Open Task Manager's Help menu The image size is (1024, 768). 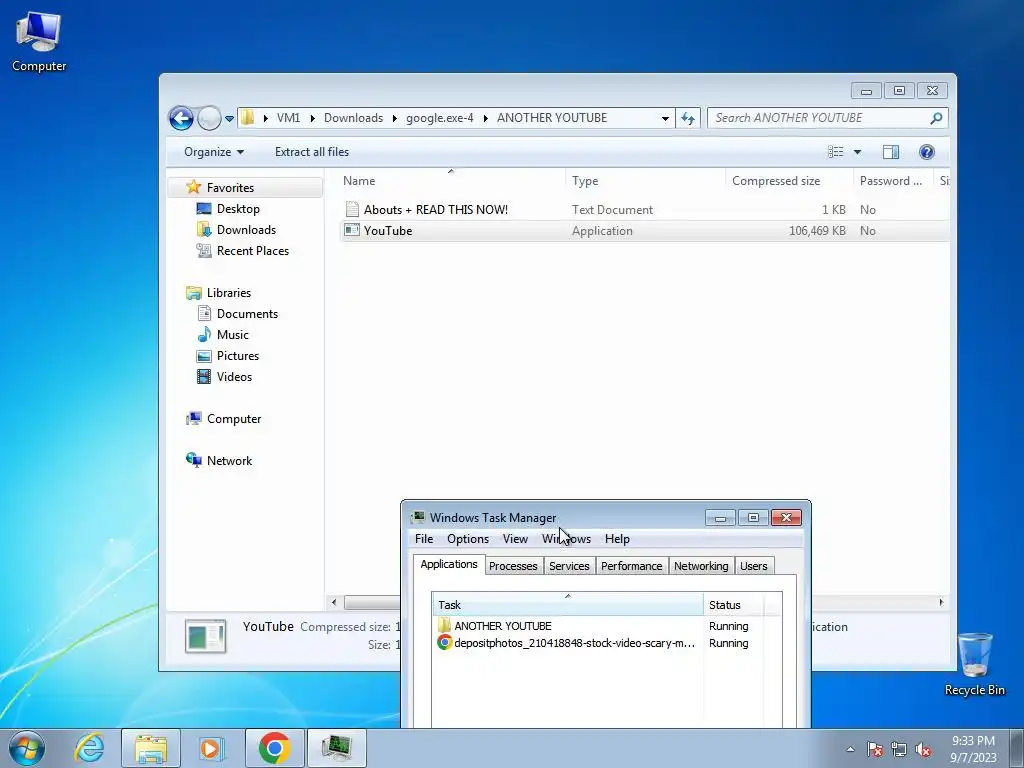coord(617,539)
